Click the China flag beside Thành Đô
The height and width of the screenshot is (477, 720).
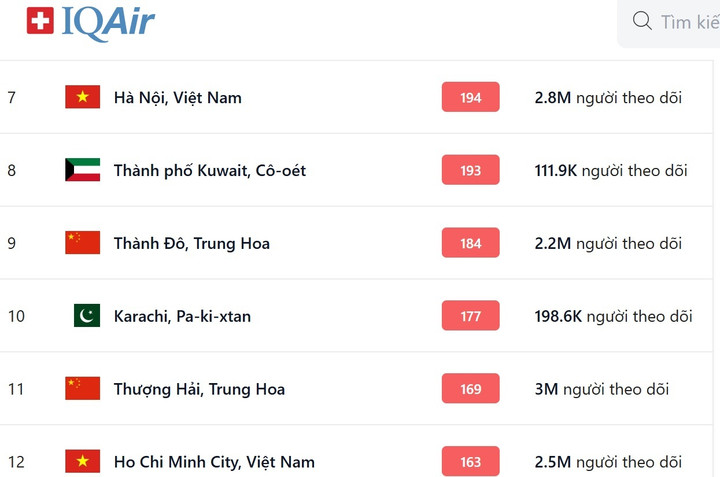click(x=82, y=243)
